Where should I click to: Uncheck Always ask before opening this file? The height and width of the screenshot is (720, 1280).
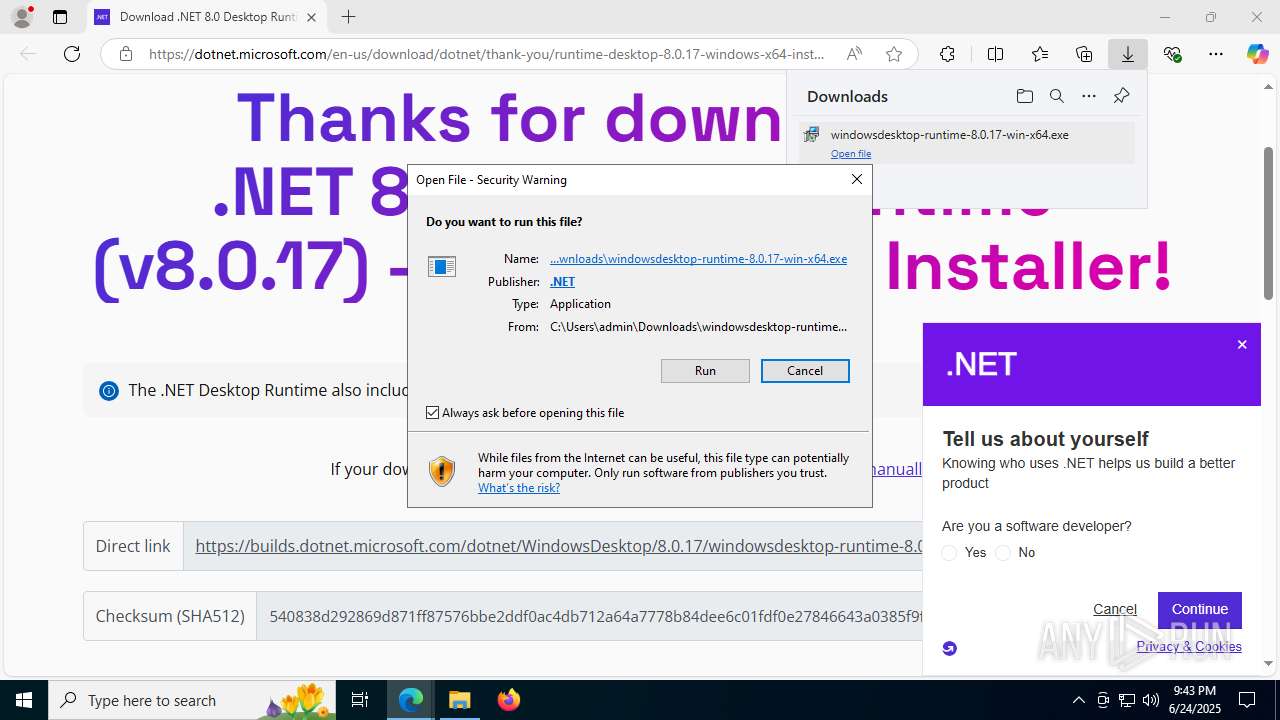(433, 412)
